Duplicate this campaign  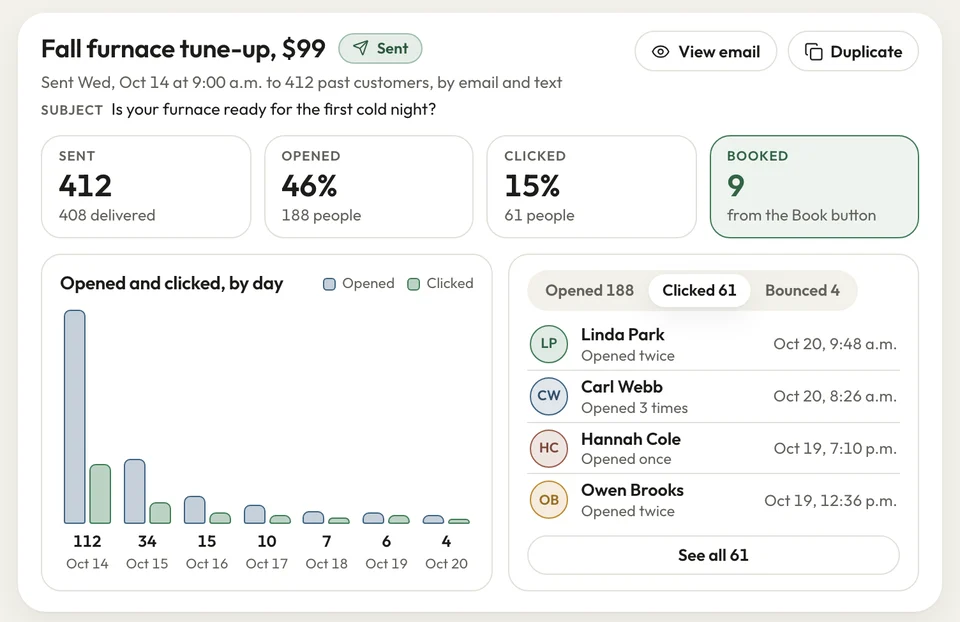pyautogui.click(x=853, y=51)
